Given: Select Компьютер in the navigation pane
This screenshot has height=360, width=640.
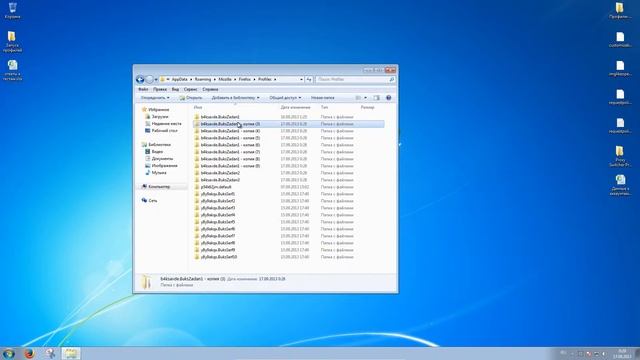Looking at the screenshot, I should [x=159, y=187].
